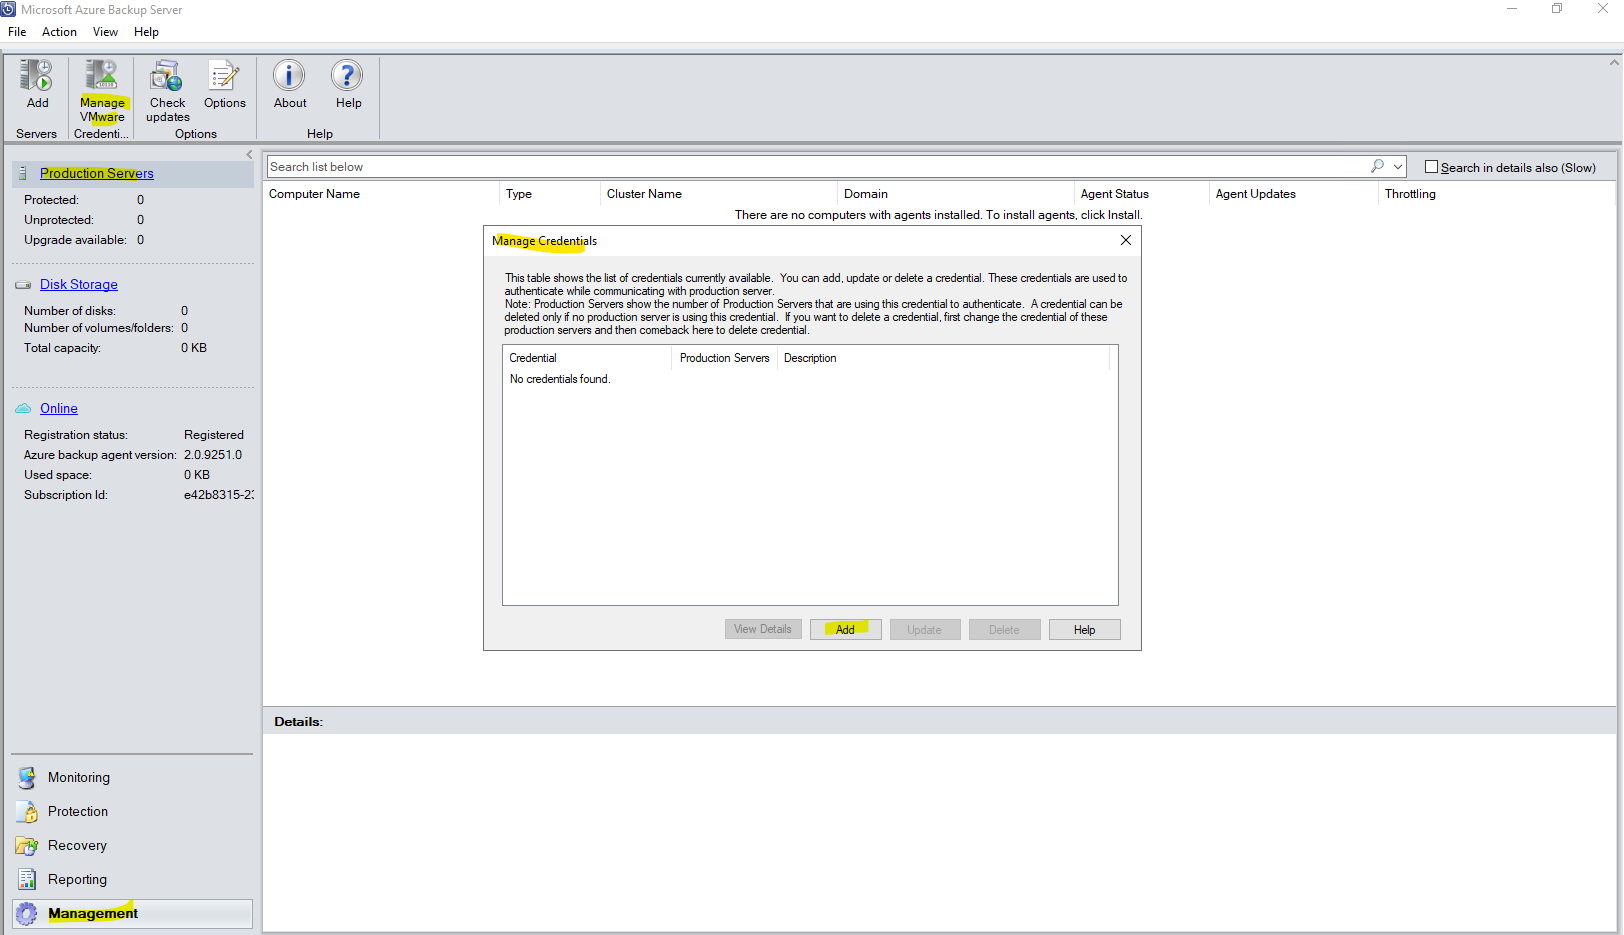Click the 'Details:' pane heading
1624x935 pixels.
(298, 721)
